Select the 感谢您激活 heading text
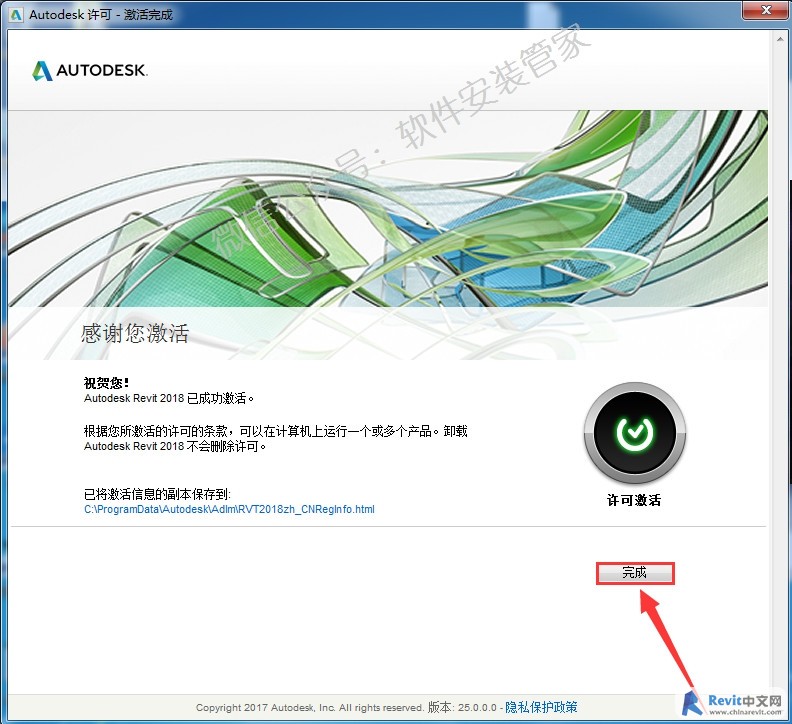792x724 pixels. [x=135, y=333]
